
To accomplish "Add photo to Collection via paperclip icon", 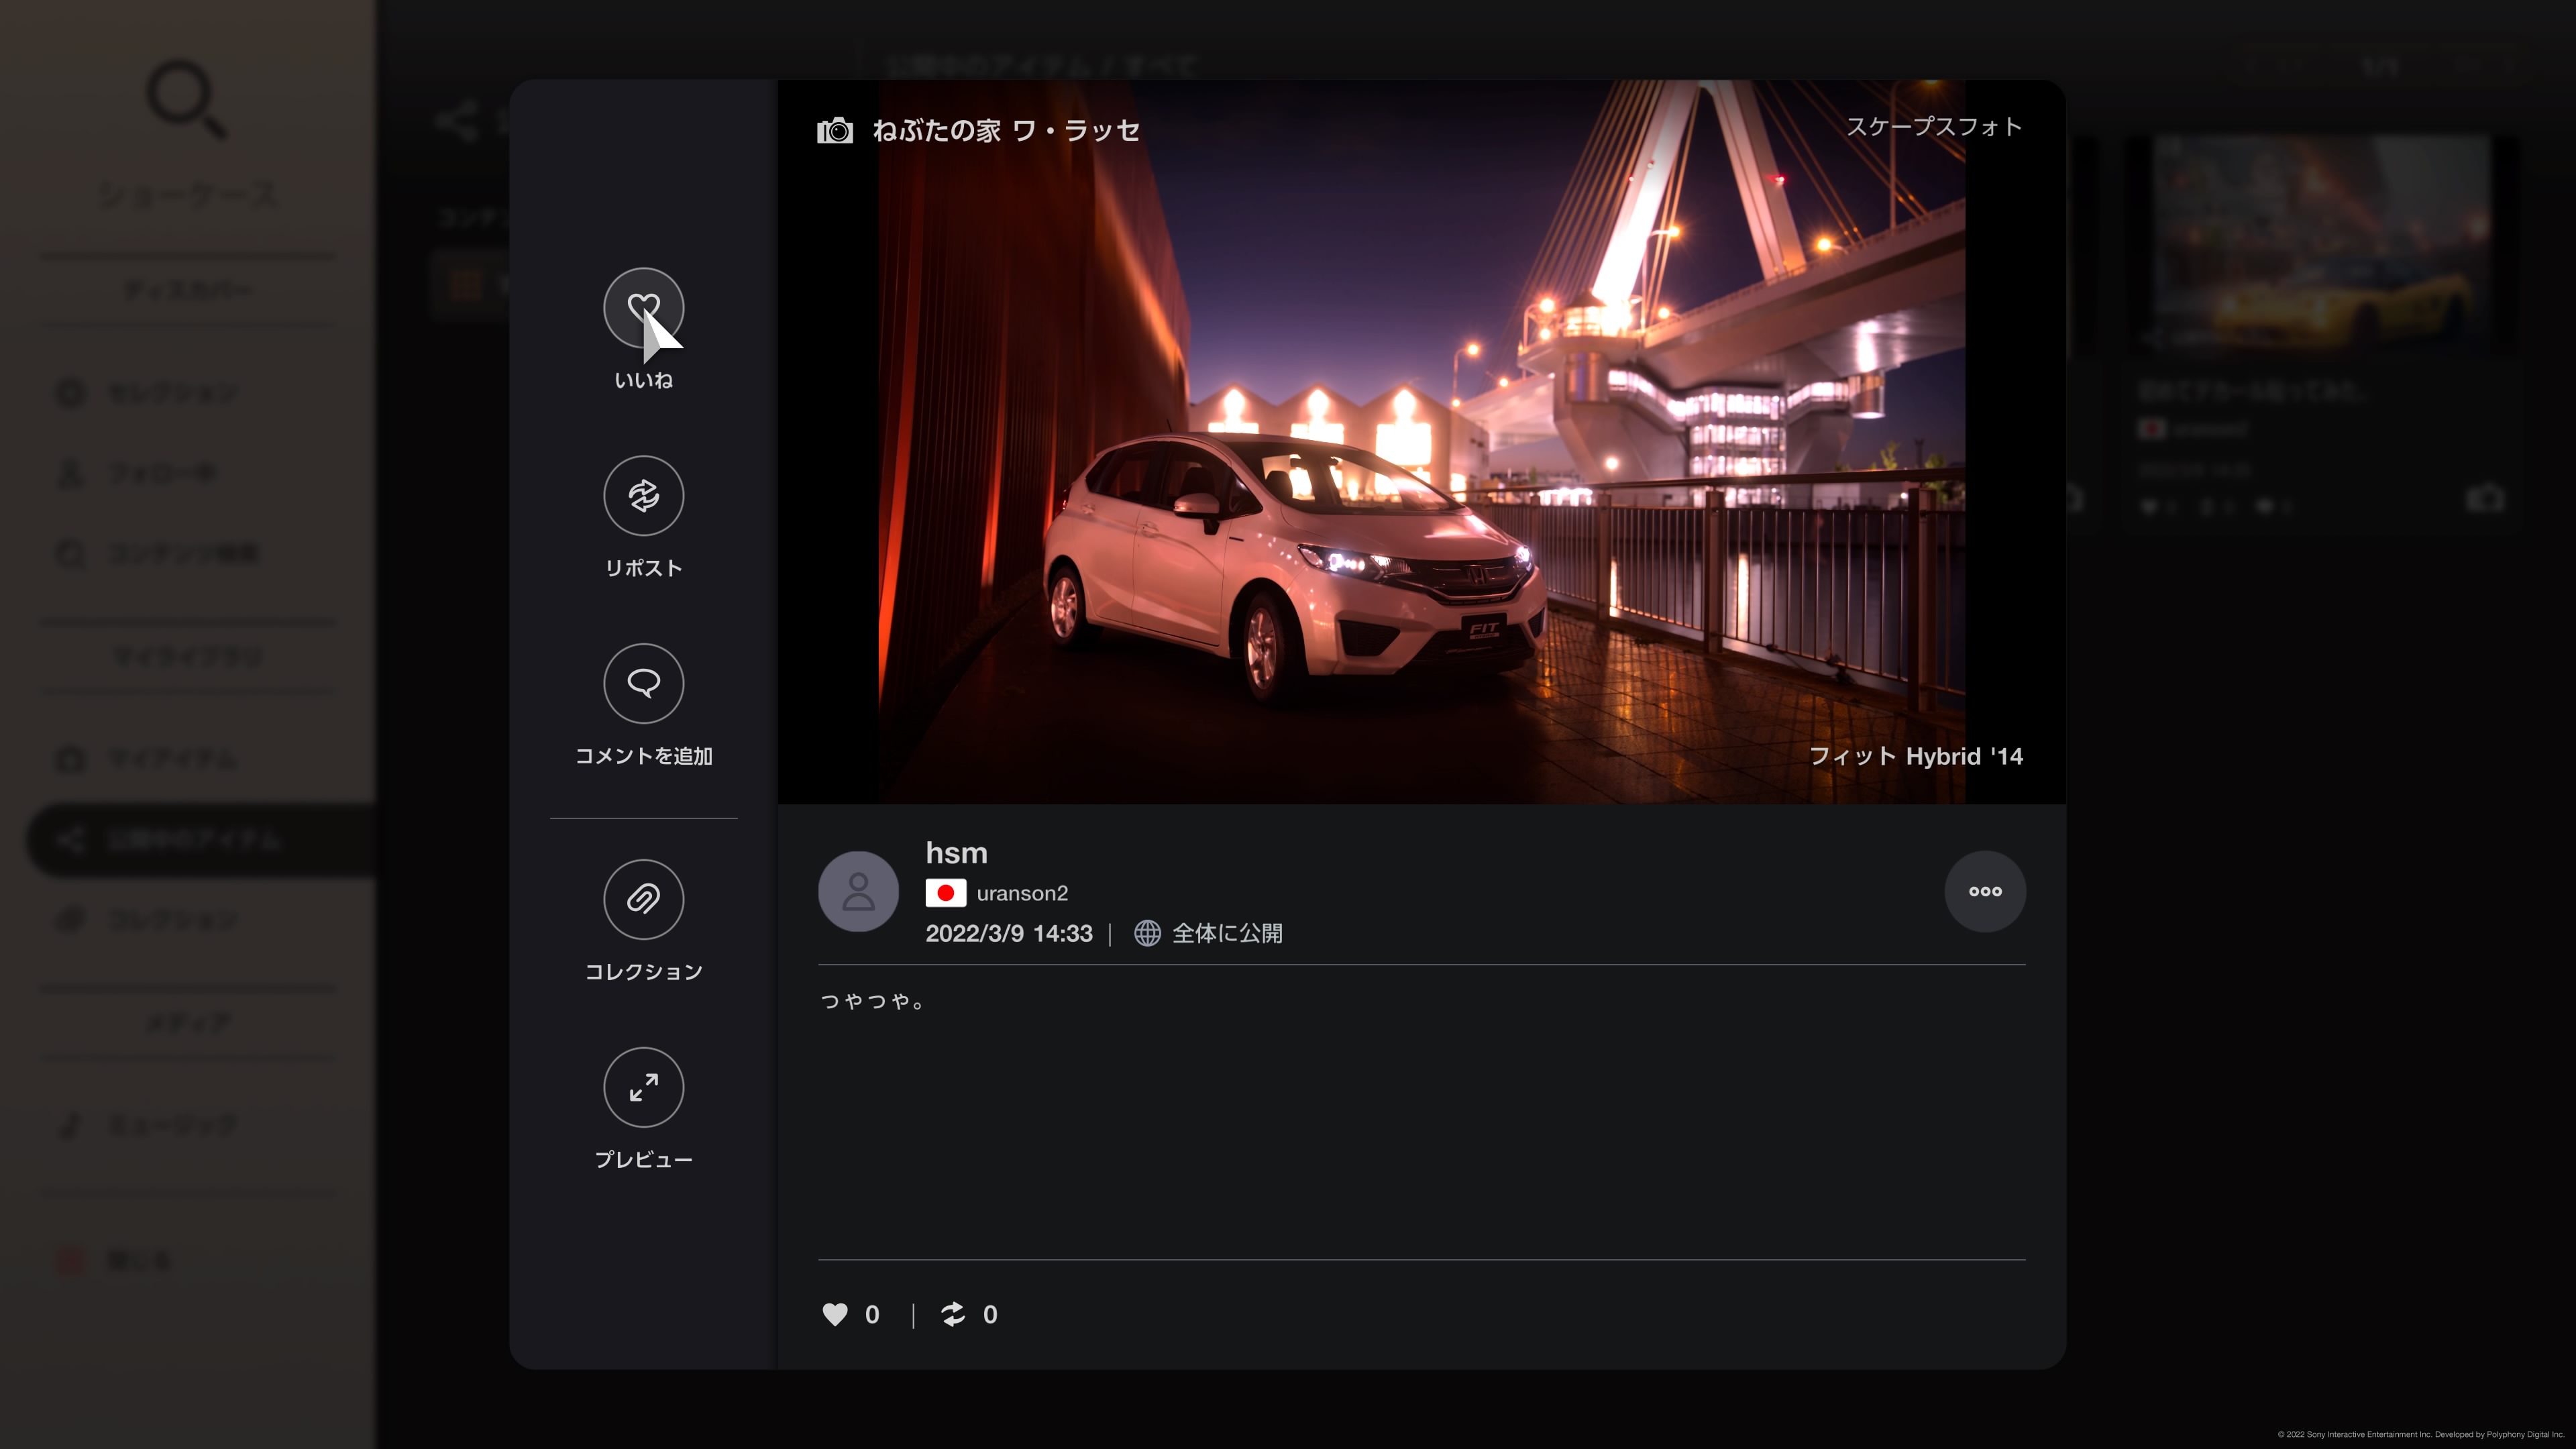I will pyautogui.click(x=643, y=899).
